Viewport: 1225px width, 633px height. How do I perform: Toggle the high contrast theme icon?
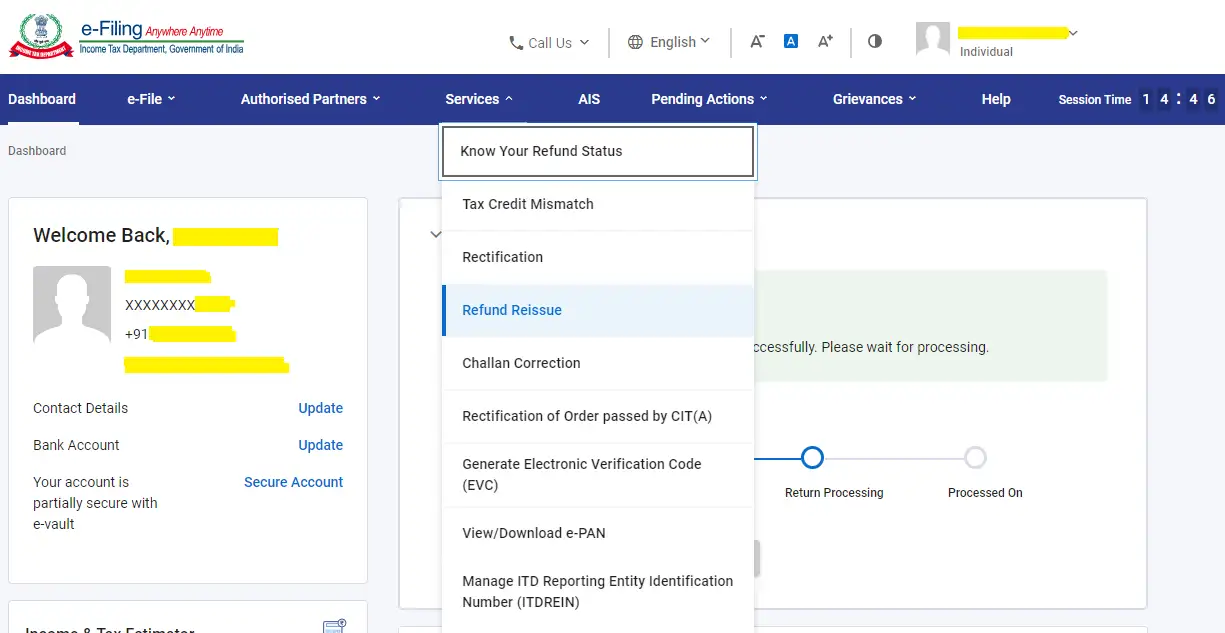coord(875,41)
